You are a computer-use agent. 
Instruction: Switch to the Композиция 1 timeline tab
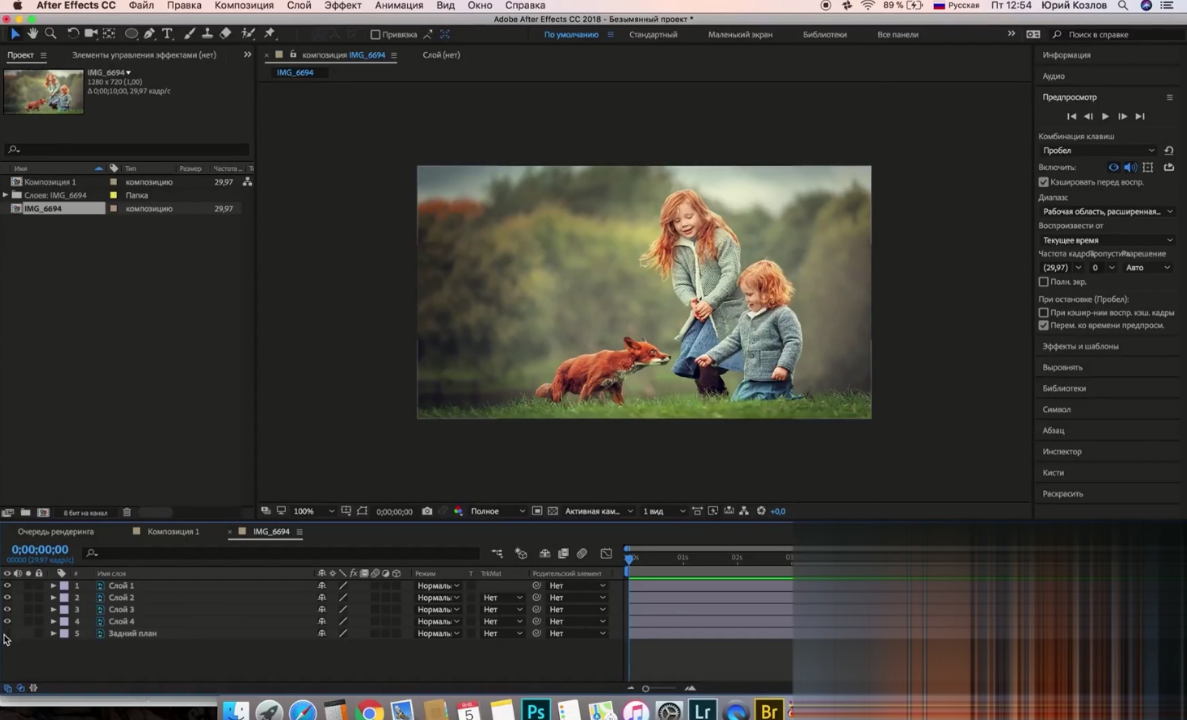(173, 532)
